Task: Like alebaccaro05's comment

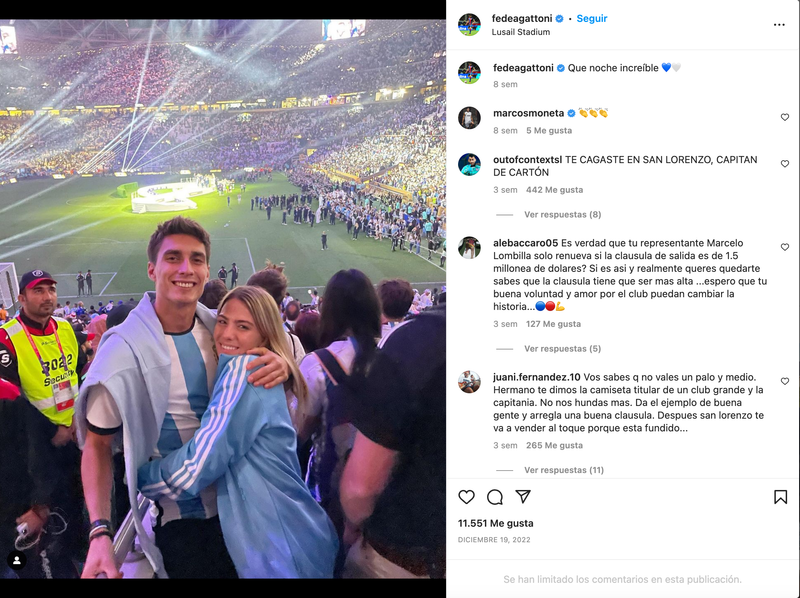Action: pos(785,247)
